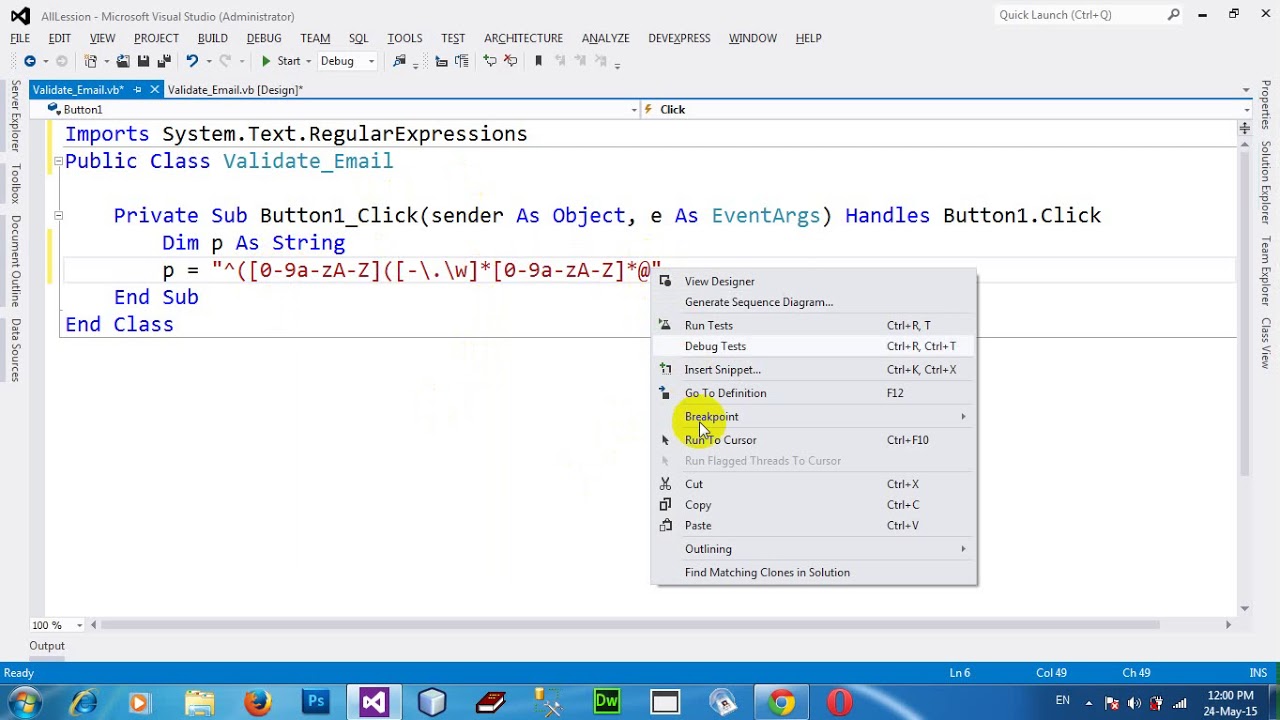Select Find Matching Clones in Solution
This screenshot has width=1280, height=720.
(x=814, y=572)
